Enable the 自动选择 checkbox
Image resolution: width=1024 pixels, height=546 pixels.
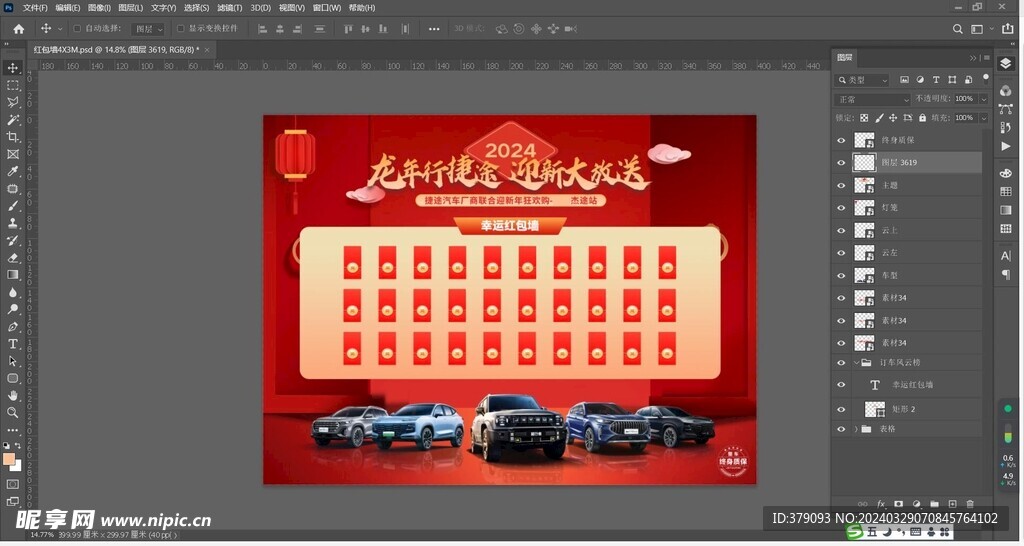click(77, 29)
